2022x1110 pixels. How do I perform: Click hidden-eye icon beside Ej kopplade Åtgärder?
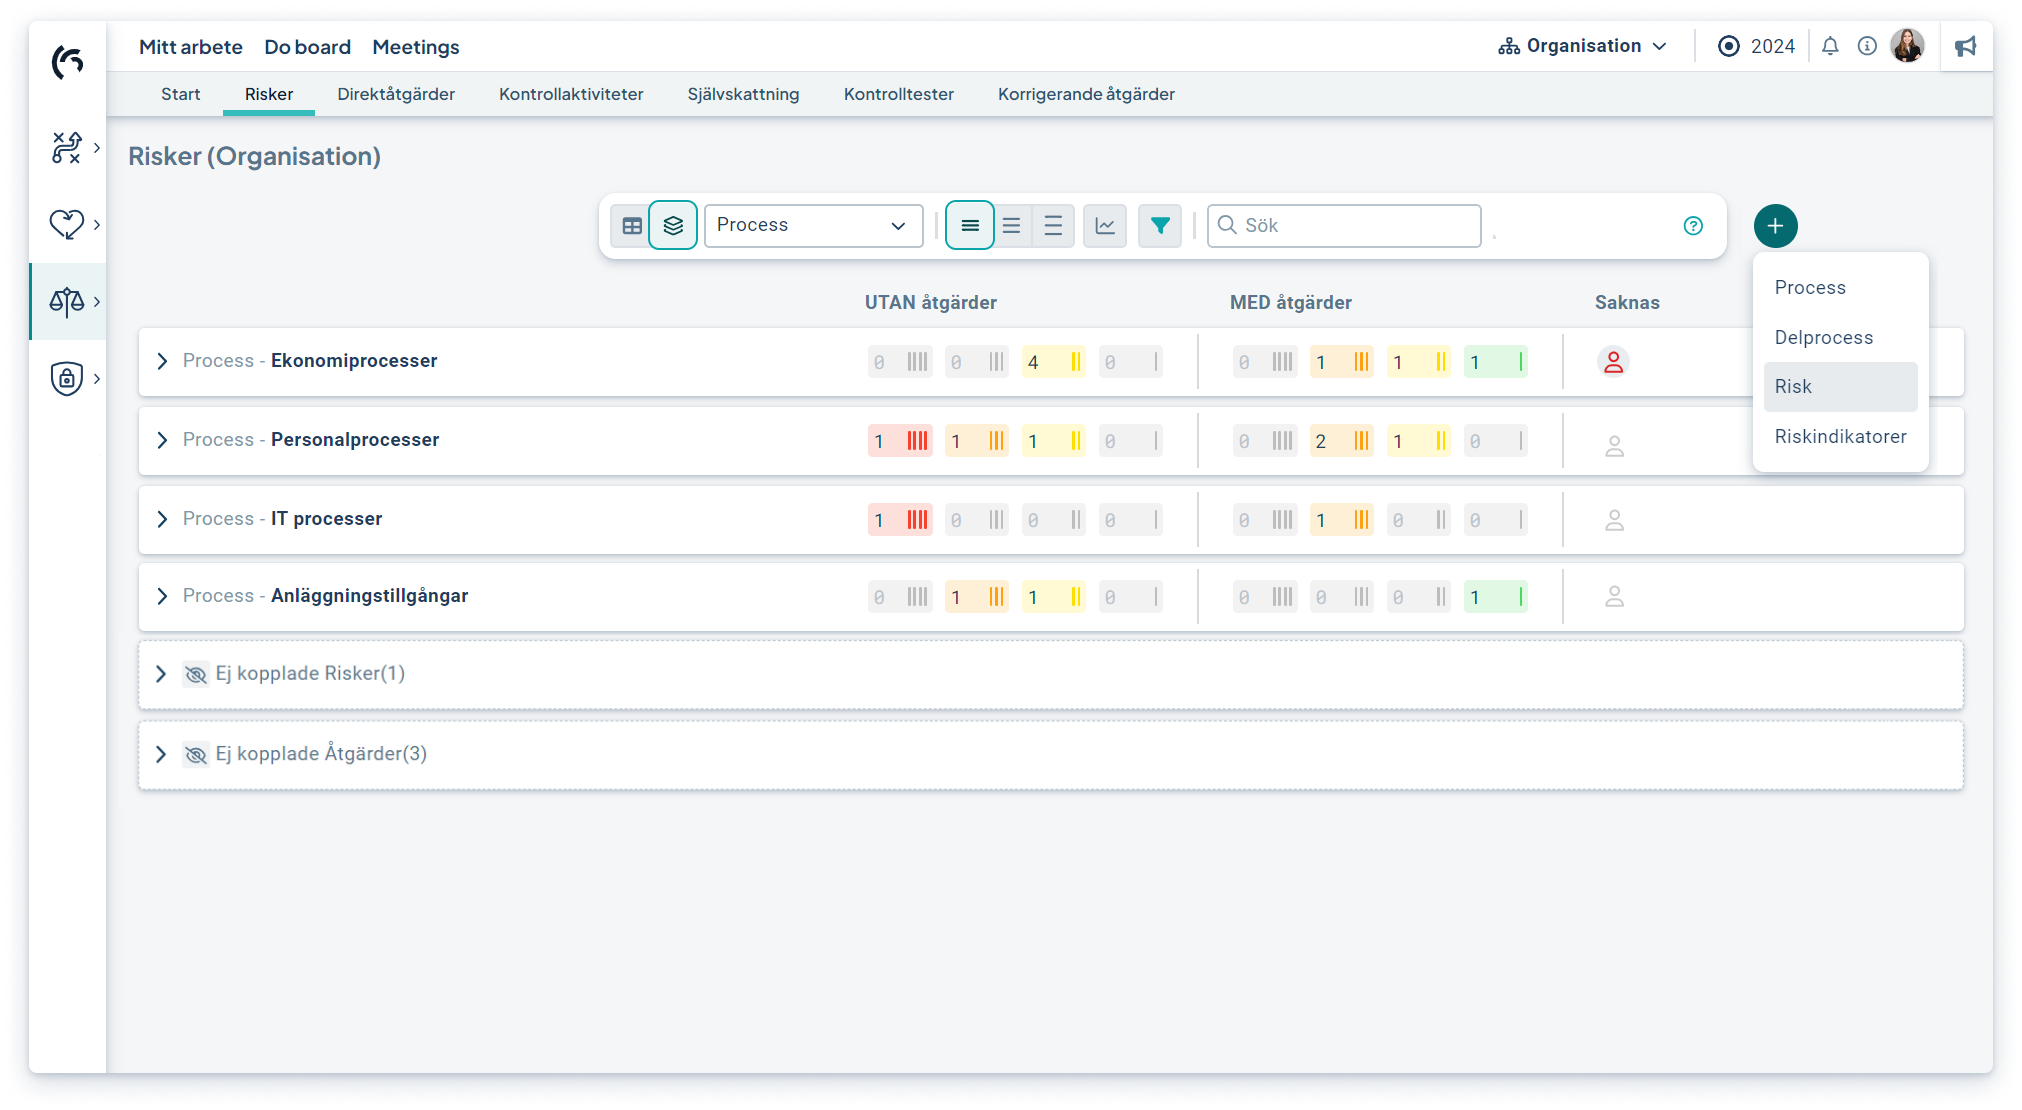tap(196, 755)
